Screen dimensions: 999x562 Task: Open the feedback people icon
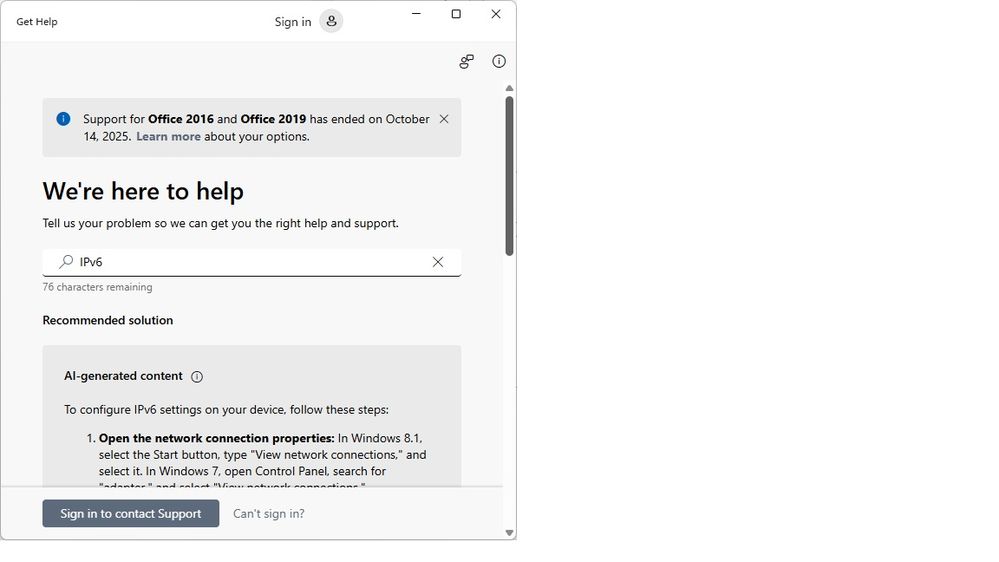click(x=466, y=62)
